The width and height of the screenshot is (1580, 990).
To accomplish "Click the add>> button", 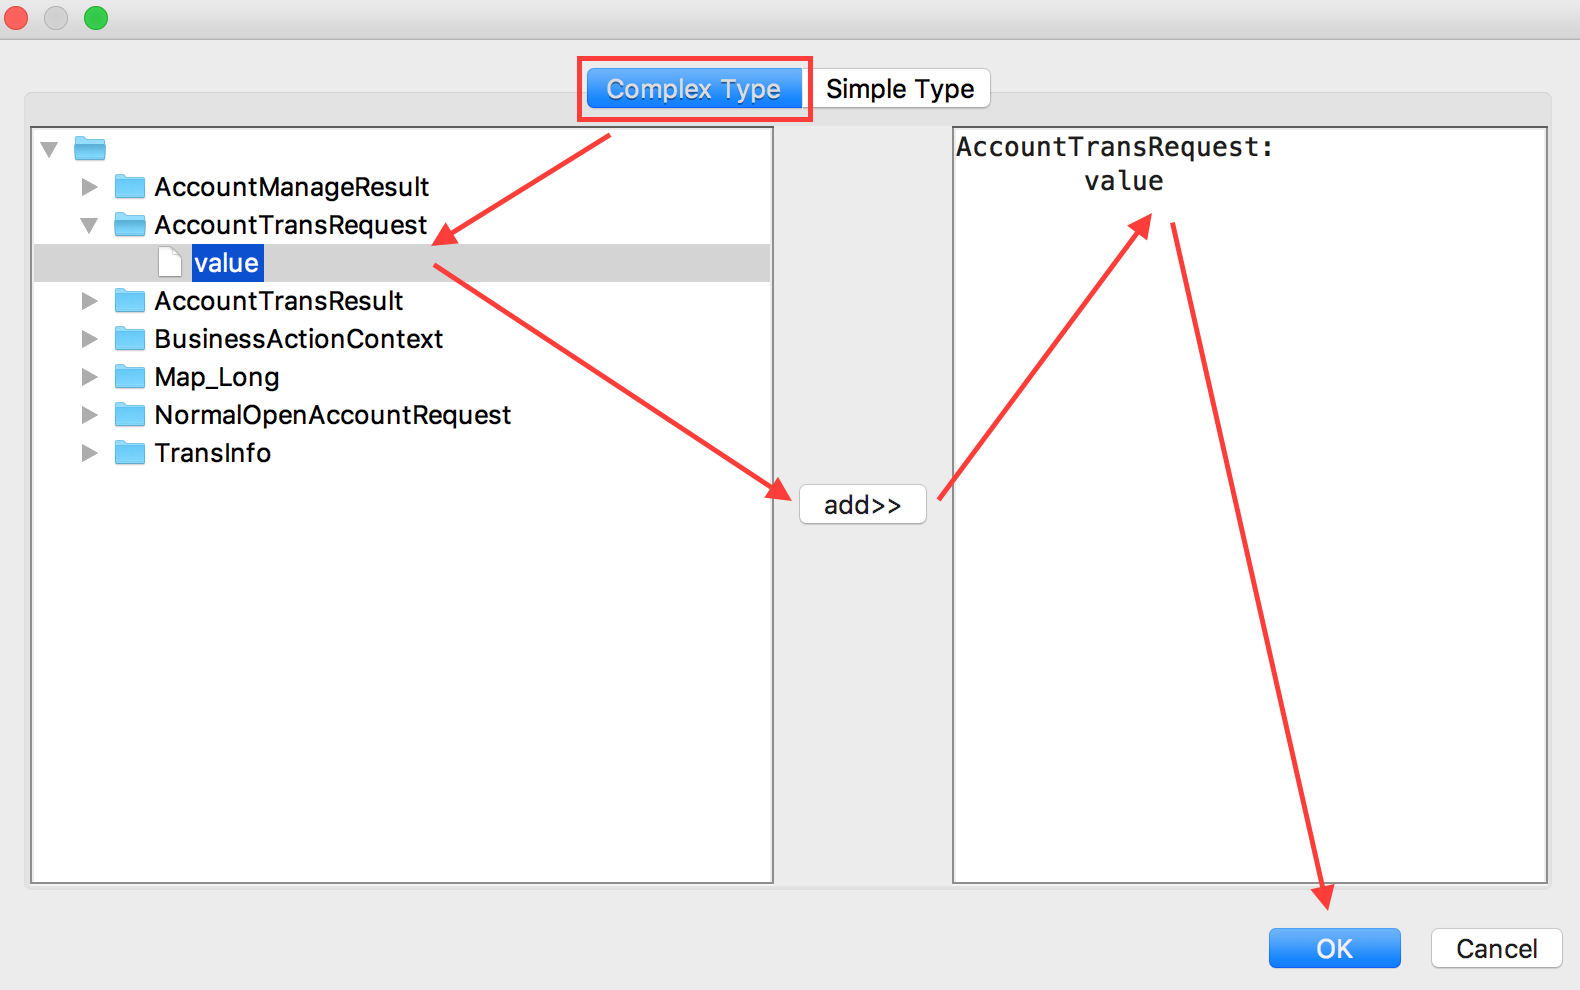I will coord(861,504).
